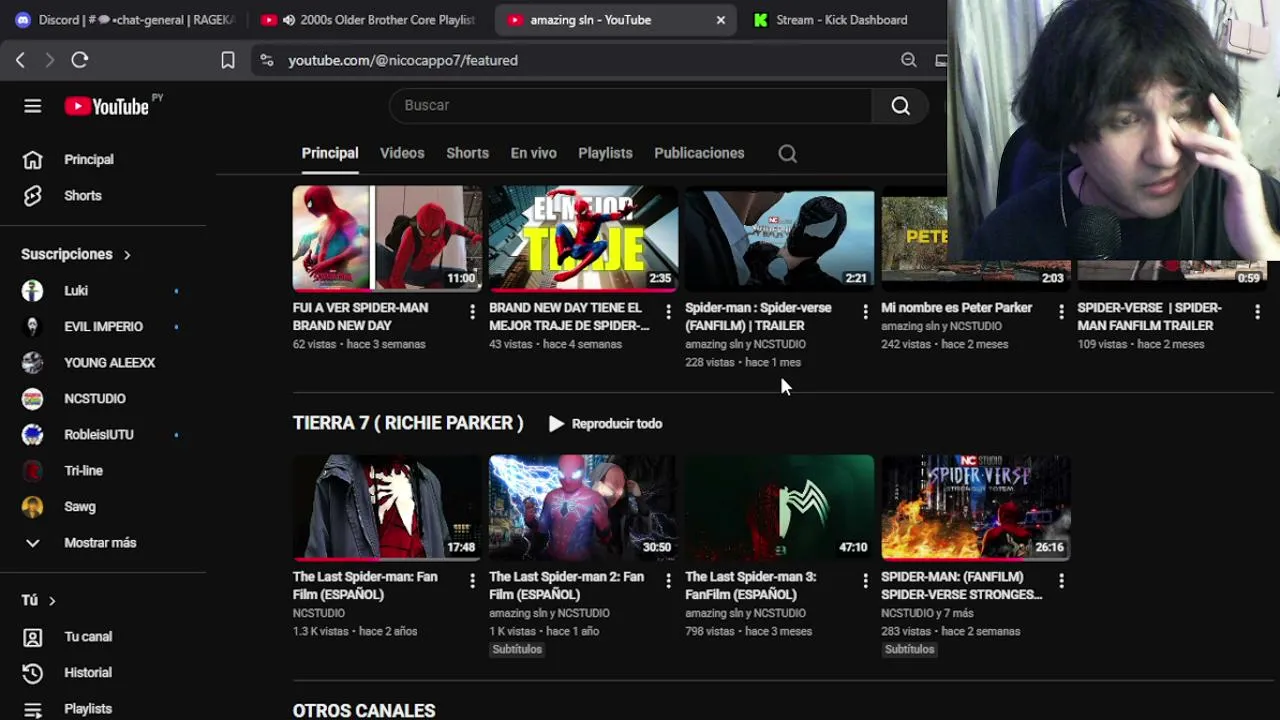
Task: Go to YouTube home via the logo
Action: click(107, 106)
